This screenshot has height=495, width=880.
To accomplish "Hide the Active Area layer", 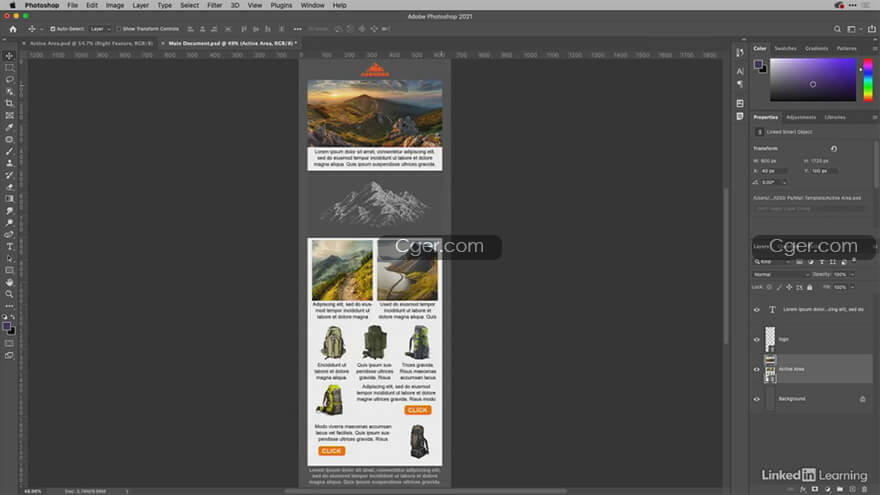I will (x=757, y=369).
